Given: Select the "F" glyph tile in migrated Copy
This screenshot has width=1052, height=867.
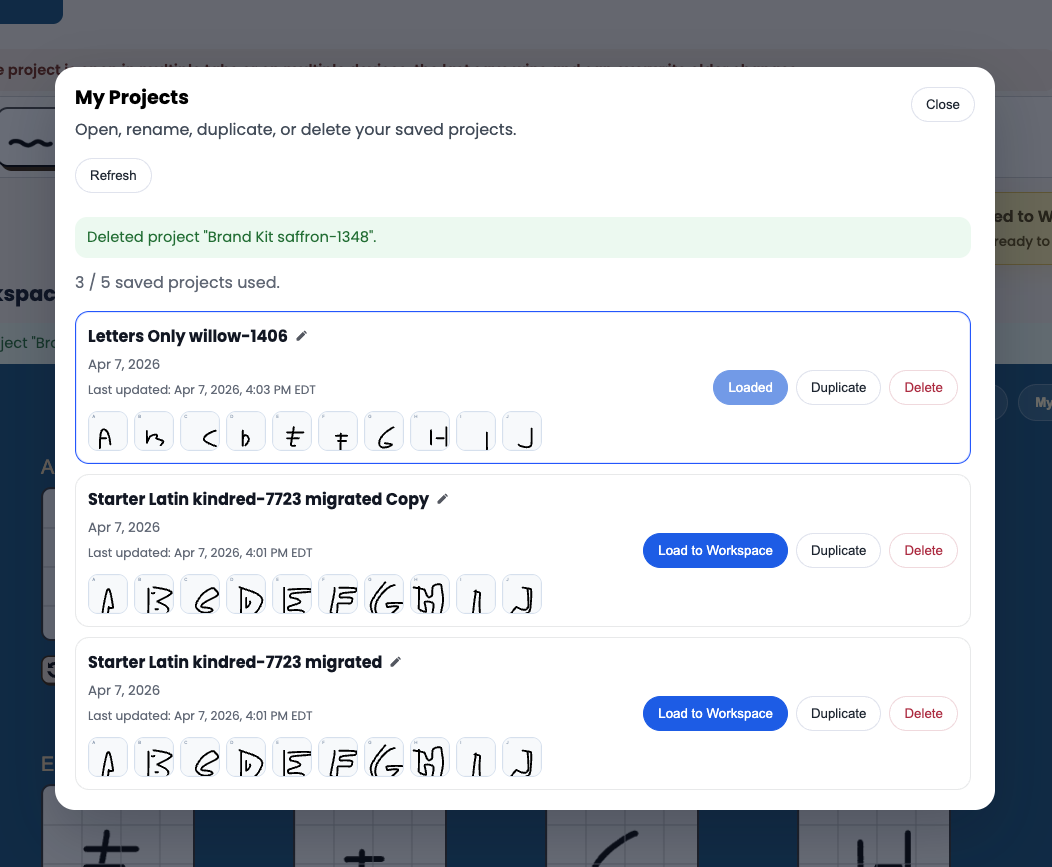Looking at the screenshot, I should [x=338, y=594].
